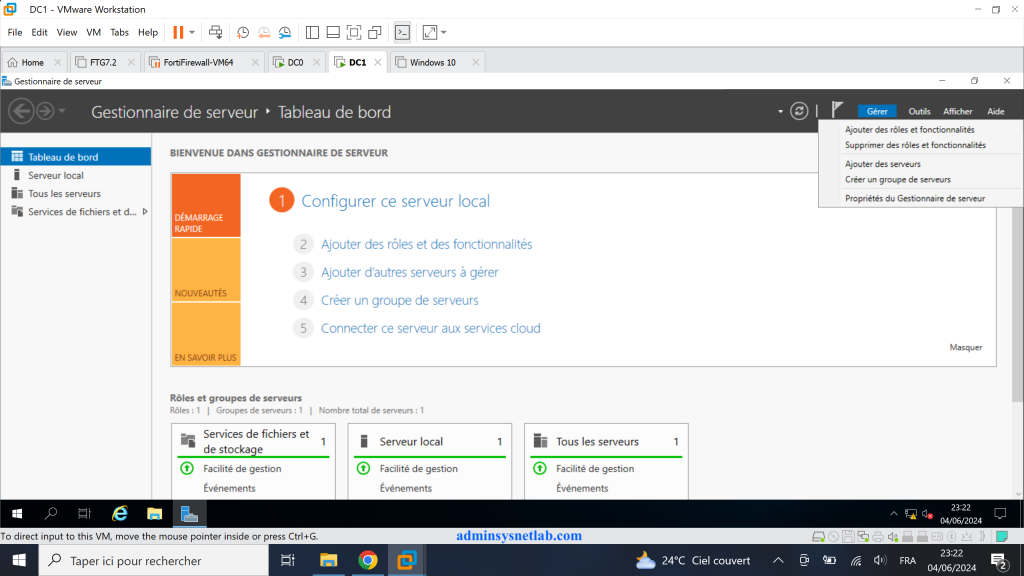This screenshot has width=1024, height=576.
Task: Click Ajouter des rôles et des fonctionnalités link
Action: pos(426,244)
